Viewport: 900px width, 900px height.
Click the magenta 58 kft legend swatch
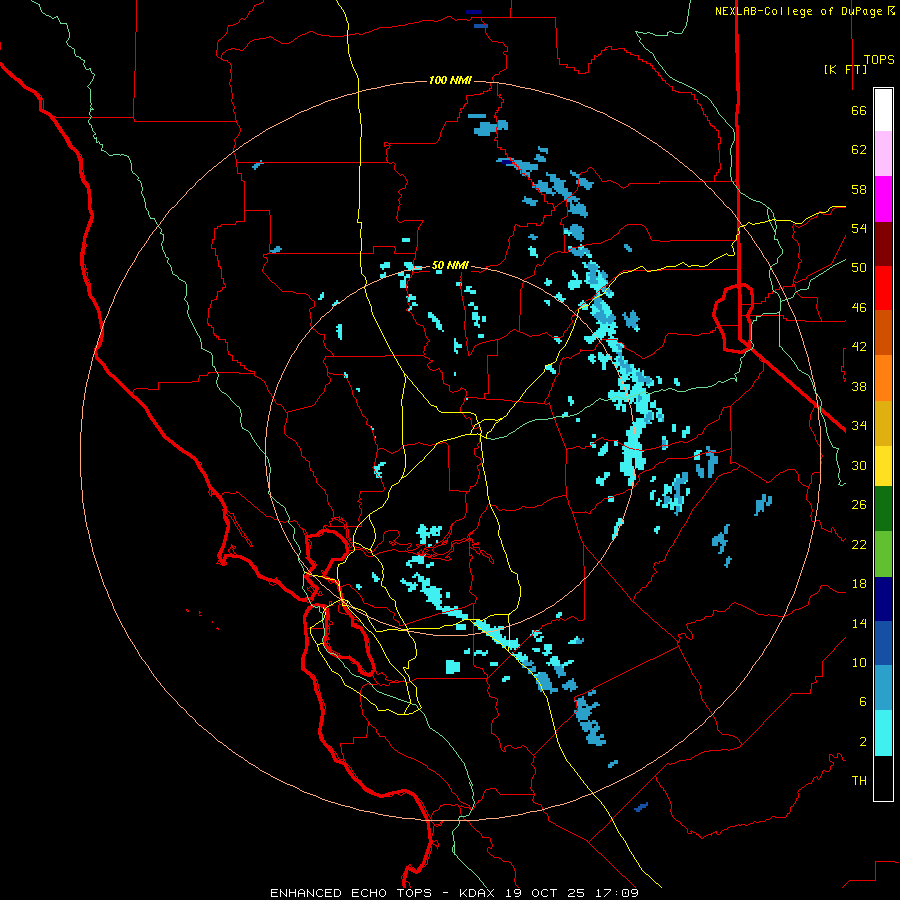pyautogui.click(x=883, y=199)
